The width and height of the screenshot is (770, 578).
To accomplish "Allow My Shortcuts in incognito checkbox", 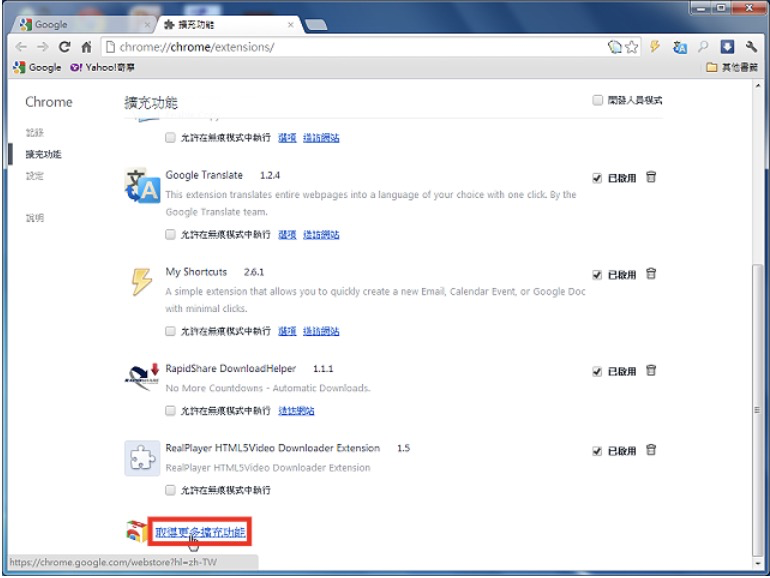I will coord(170,331).
